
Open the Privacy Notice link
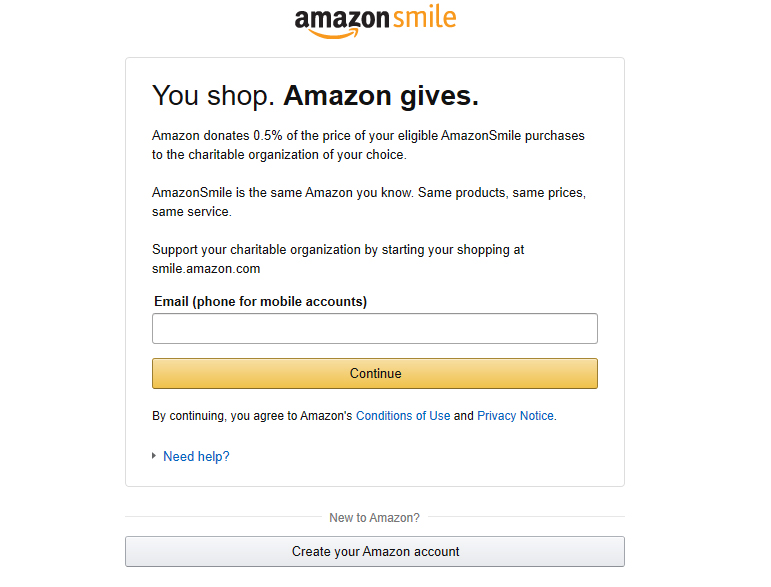tap(515, 416)
